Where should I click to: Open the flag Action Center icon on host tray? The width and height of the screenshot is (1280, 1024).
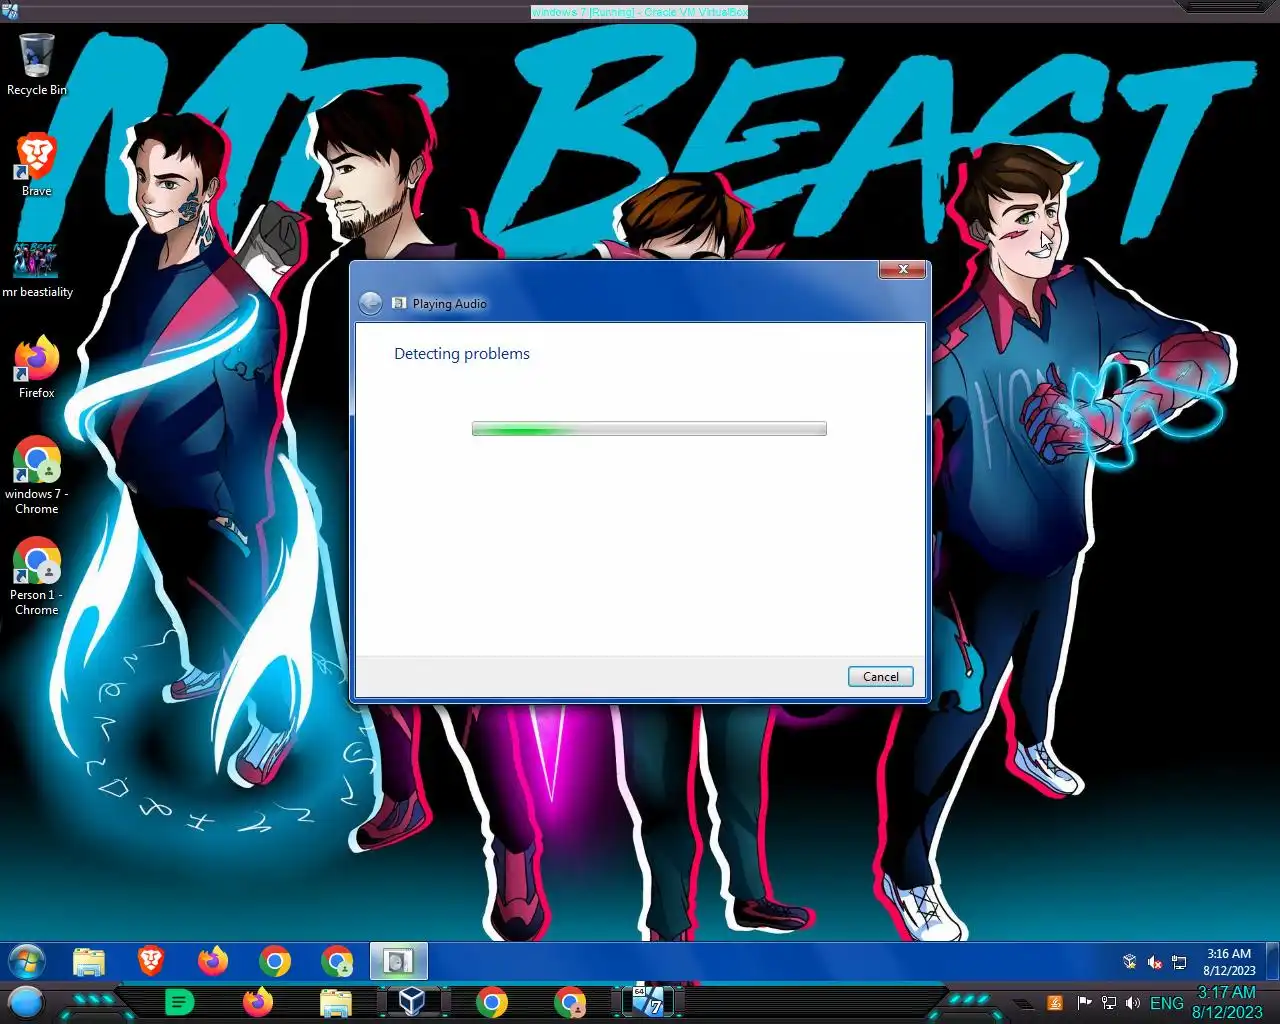[1084, 1003]
